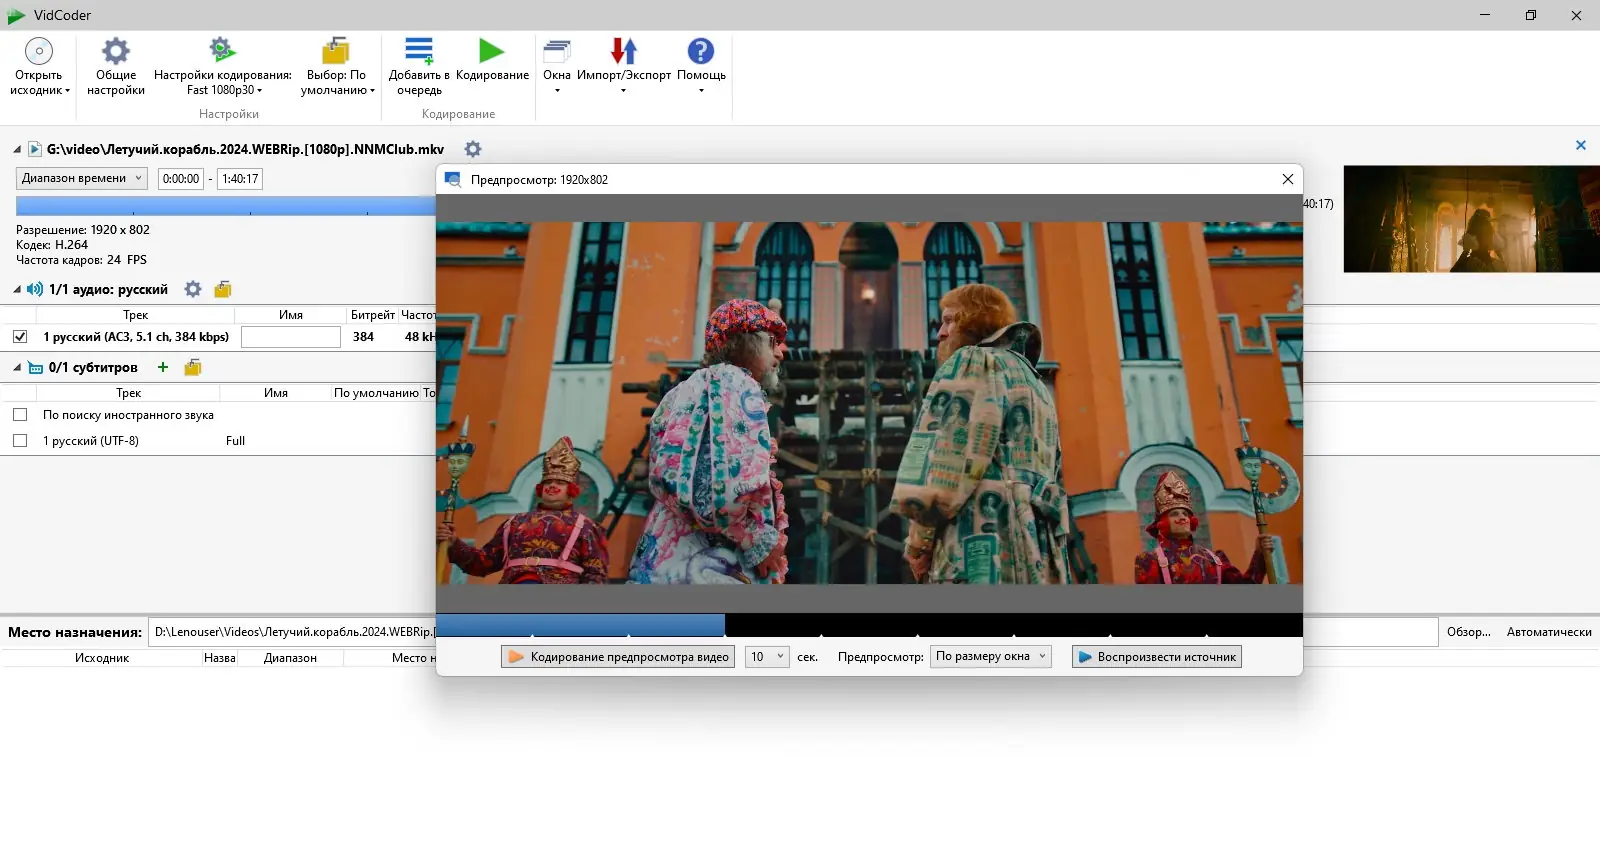The width and height of the screenshot is (1600, 860).
Task: Open preview duration seconds dropdown
Action: point(767,657)
